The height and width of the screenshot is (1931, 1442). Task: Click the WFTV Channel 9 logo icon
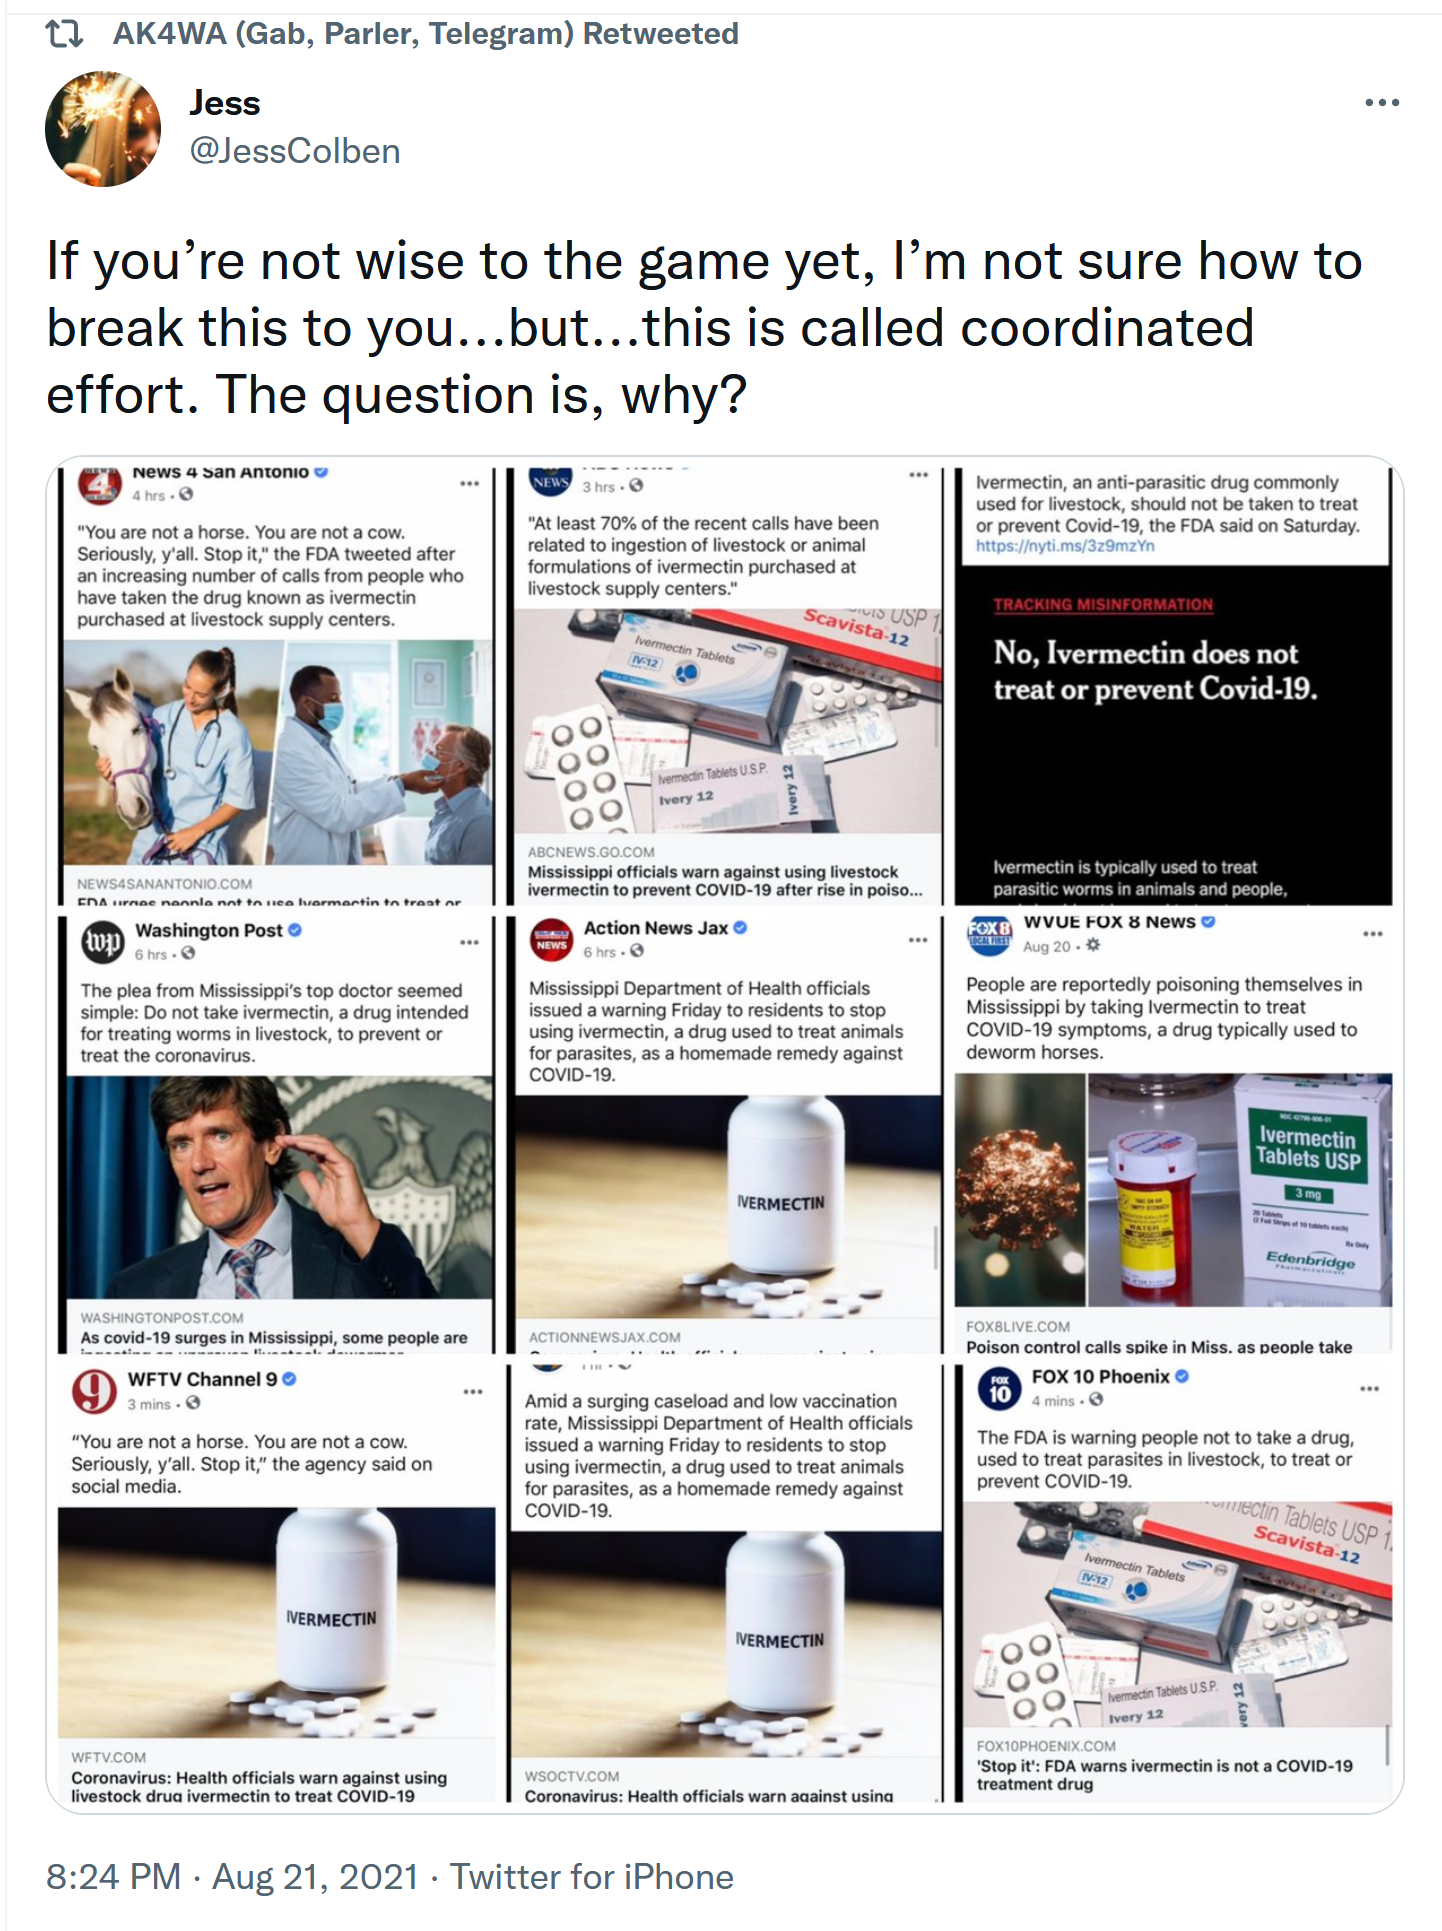94,1391
